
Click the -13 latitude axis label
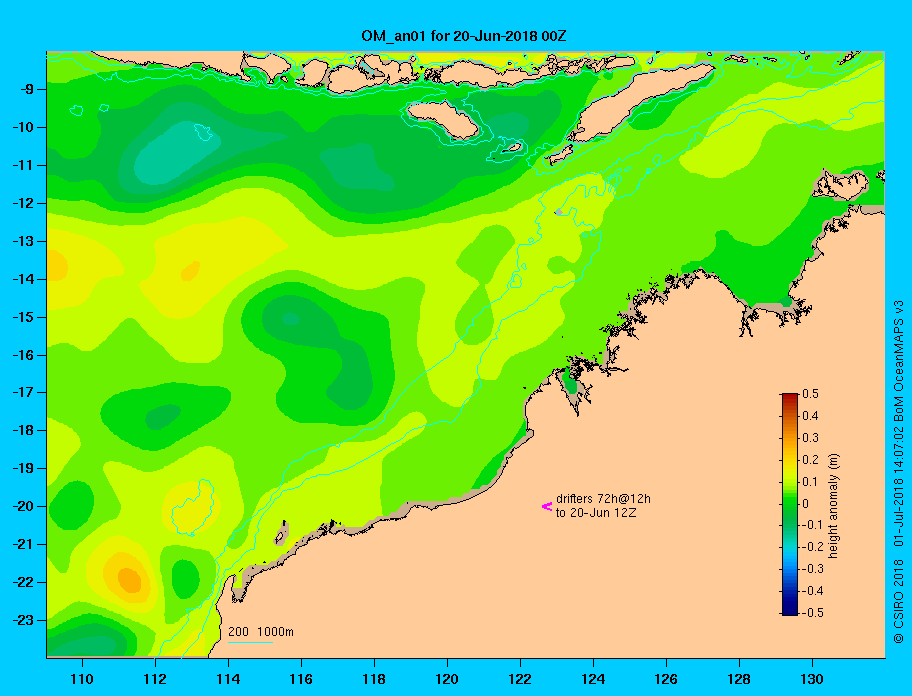23,241
